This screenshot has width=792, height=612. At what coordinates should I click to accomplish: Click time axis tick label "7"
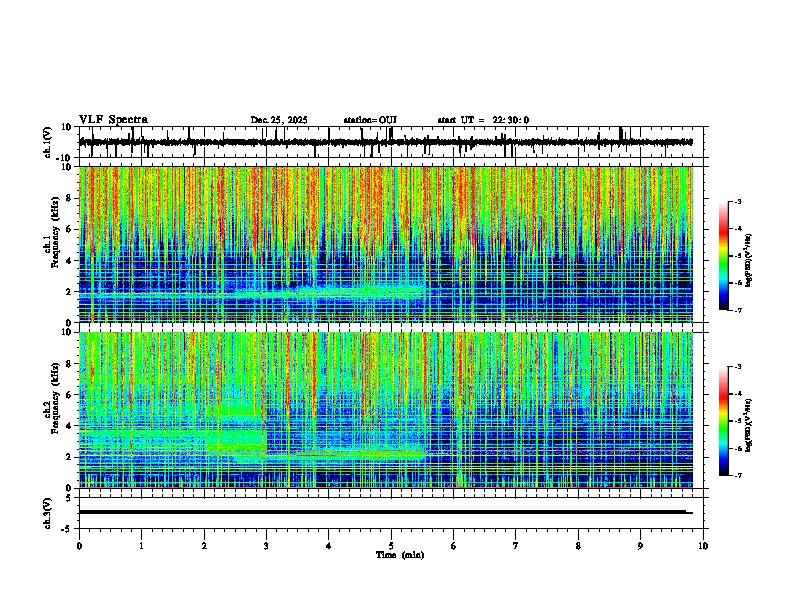pos(516,546)
